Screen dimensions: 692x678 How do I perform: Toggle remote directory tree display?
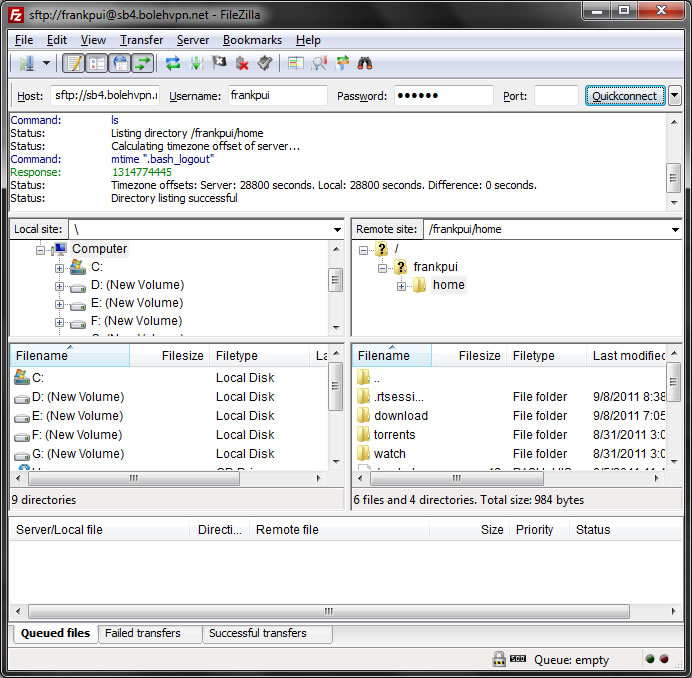pos(120,64)
